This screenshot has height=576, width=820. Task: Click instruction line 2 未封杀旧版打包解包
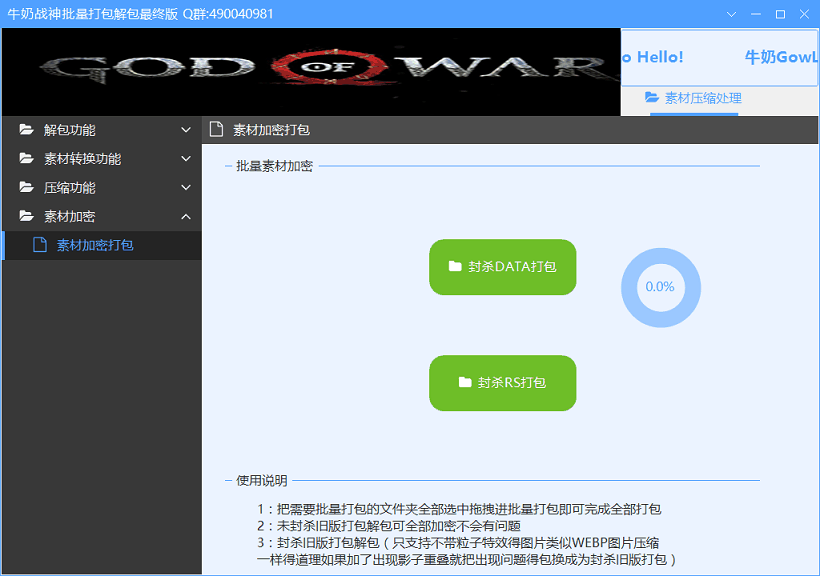[389, 526]
